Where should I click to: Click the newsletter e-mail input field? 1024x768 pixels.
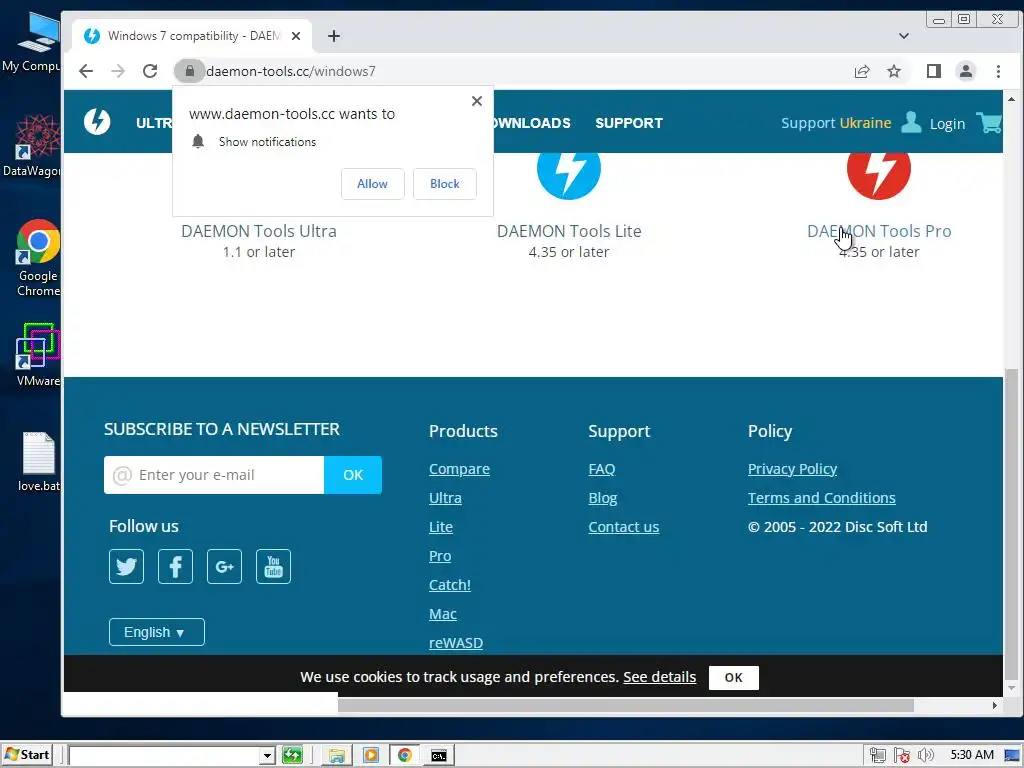tap(214, 475)
